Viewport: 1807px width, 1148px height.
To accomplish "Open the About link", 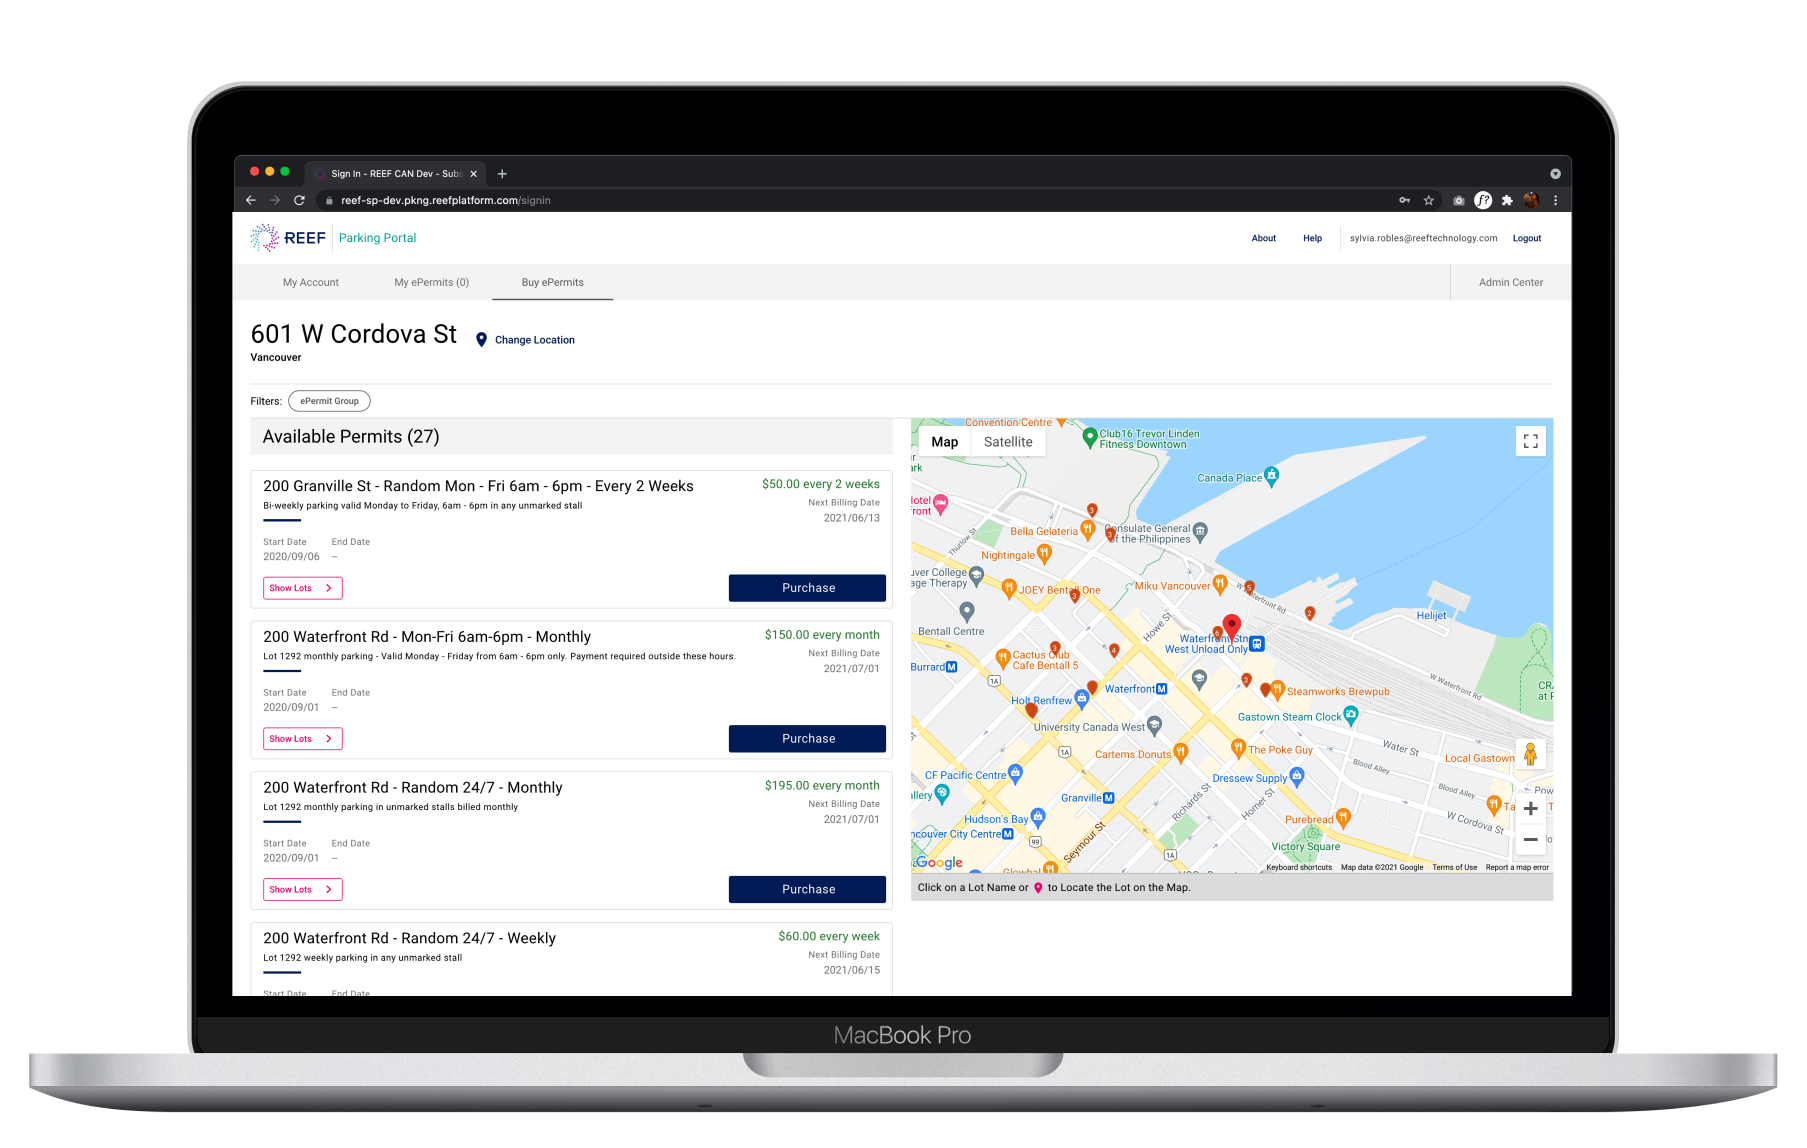I will click(x=1264, y=238).
